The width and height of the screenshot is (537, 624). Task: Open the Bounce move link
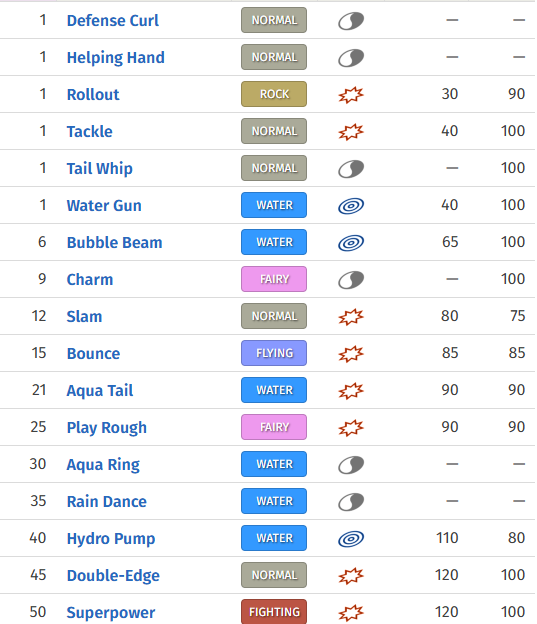[93, 353]
